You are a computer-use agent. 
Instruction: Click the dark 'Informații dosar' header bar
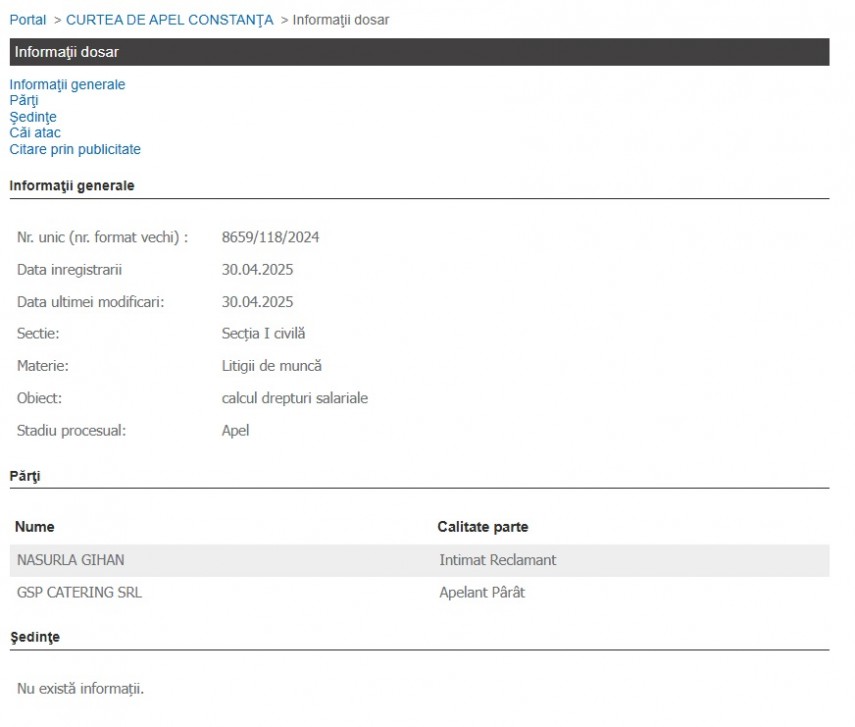coord(419,52)
